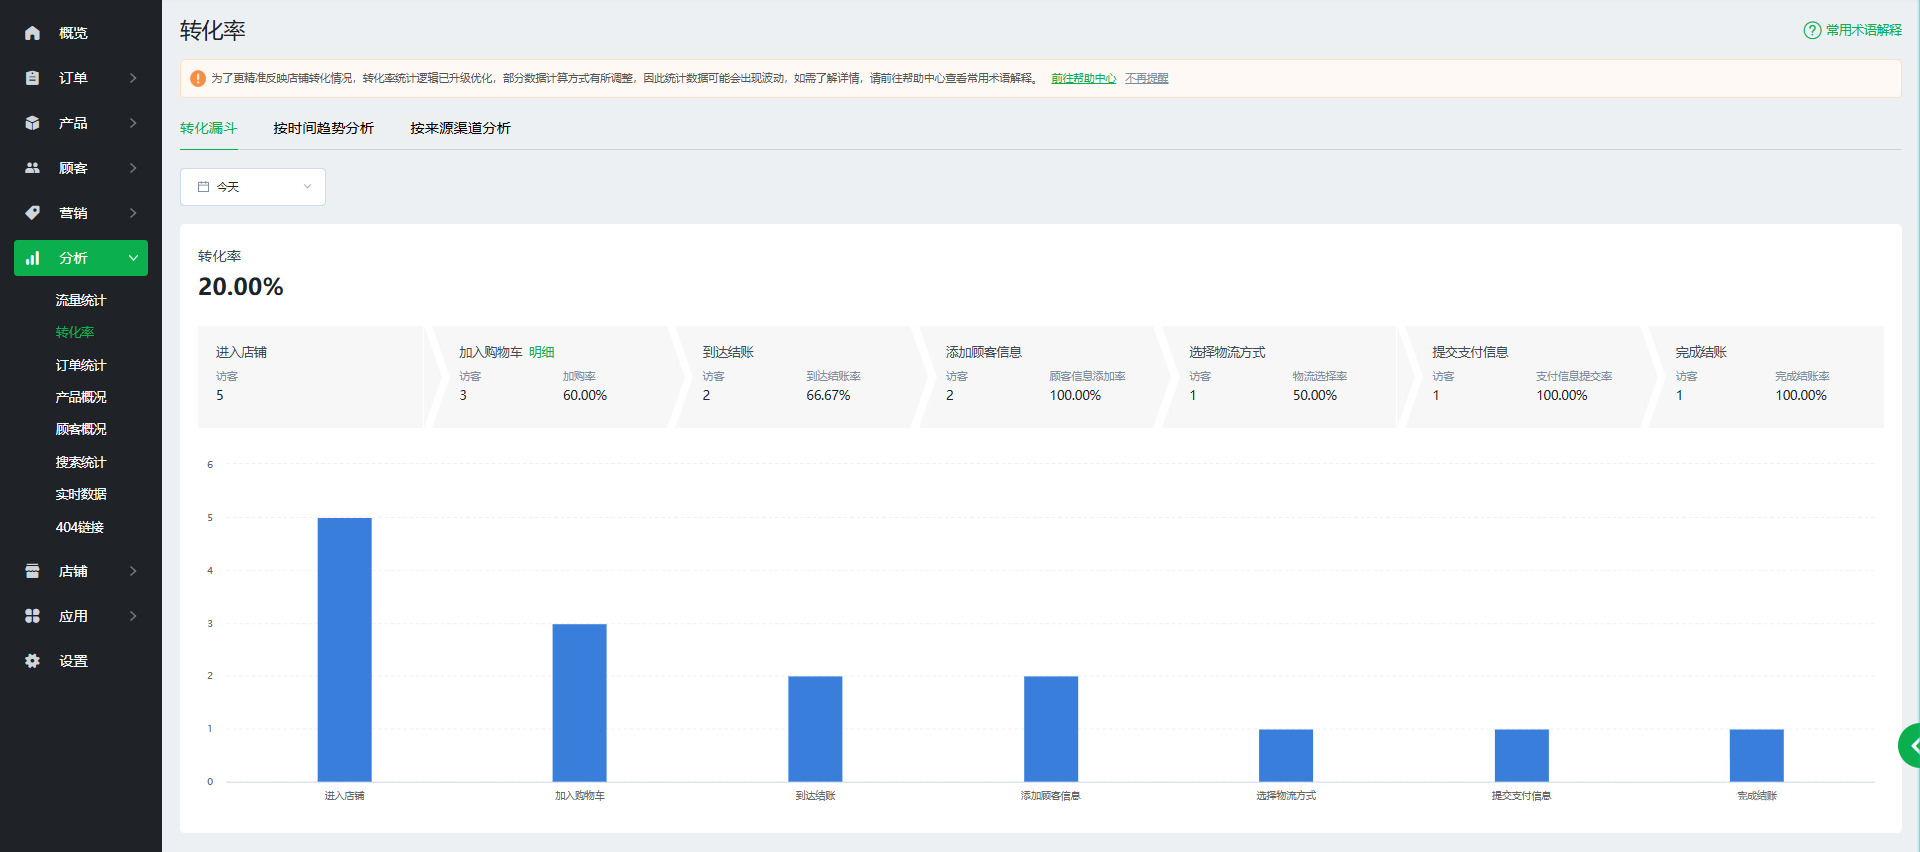Expand the 营销 menu chevron
Image resolution: width=1920 pixels, height=852 pixels.
tap(133, 213)
